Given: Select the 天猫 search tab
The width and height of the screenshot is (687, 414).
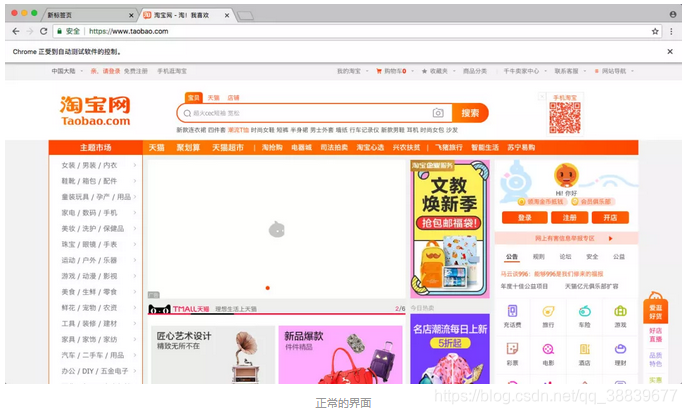Looking at the screenshot, I should click(213, 98).
